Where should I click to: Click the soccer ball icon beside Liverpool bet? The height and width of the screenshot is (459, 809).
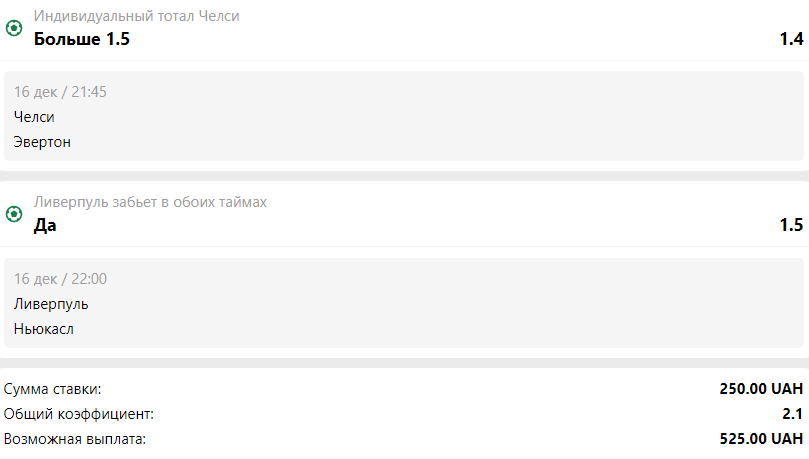coord(14,214)
